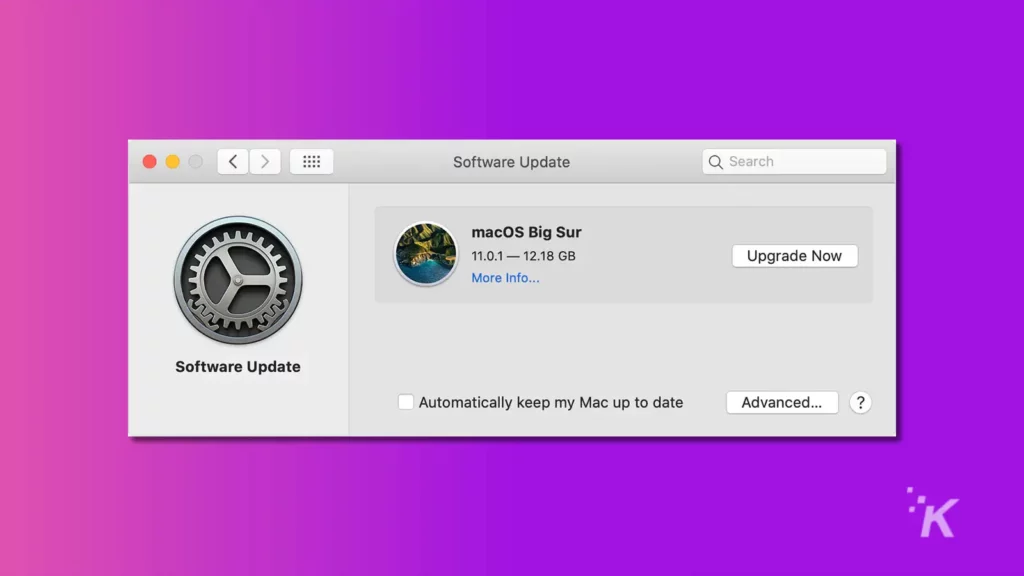1024x576 pixels.
Task: Click the 11.0.1 — 12.18 GB text
Action: (x=524, y=256)
